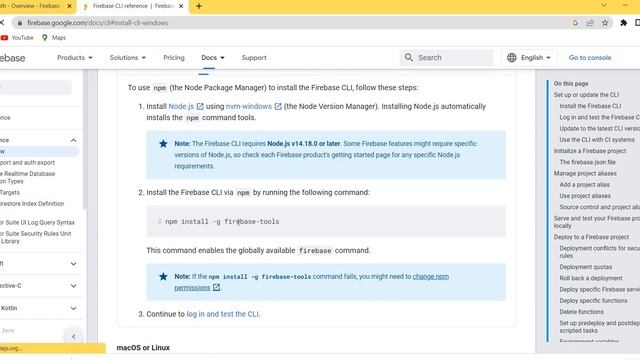The width and height of the screenshot is (640, 360).
Task: Open the log in and test the CLI link
Action: pos(222,314)
